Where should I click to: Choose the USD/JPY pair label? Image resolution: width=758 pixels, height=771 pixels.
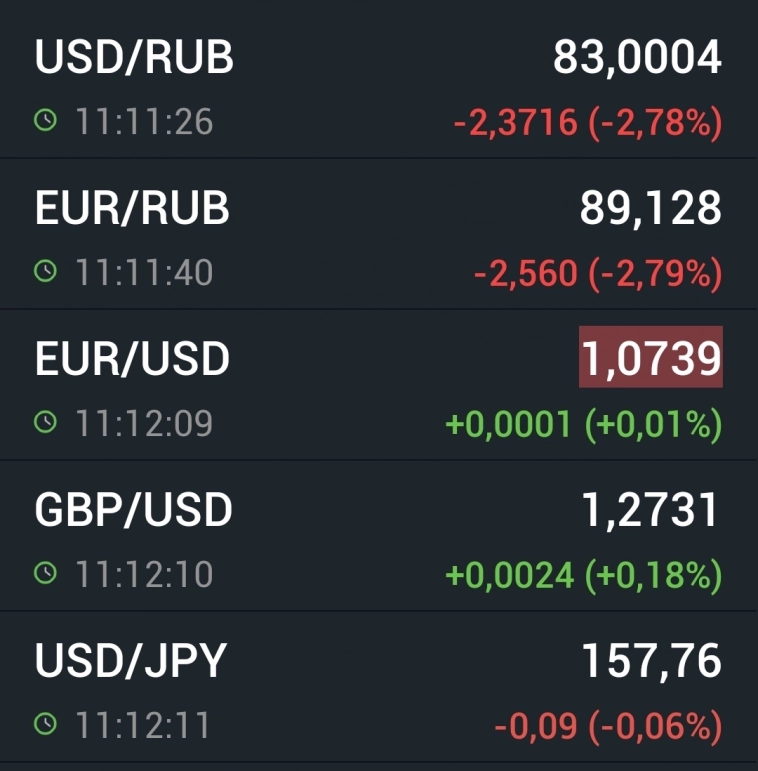pyautogui.click(x=131, y=661)
